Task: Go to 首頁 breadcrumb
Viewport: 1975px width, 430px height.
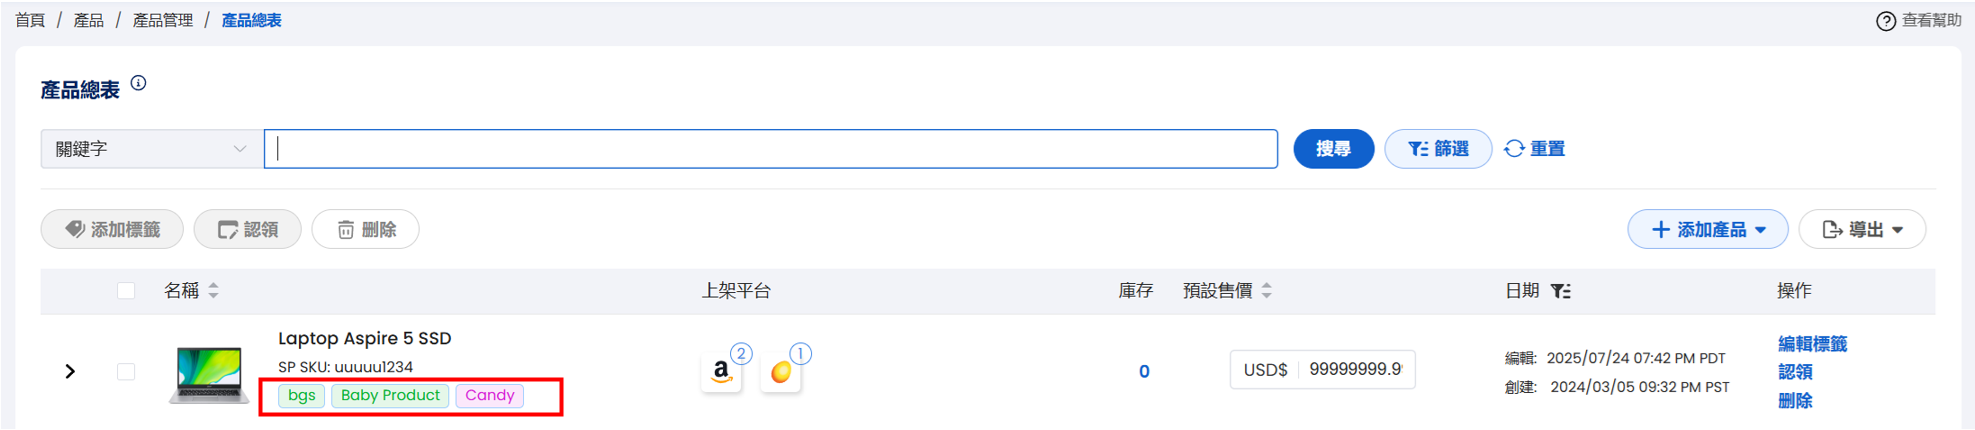Action: 30,21
